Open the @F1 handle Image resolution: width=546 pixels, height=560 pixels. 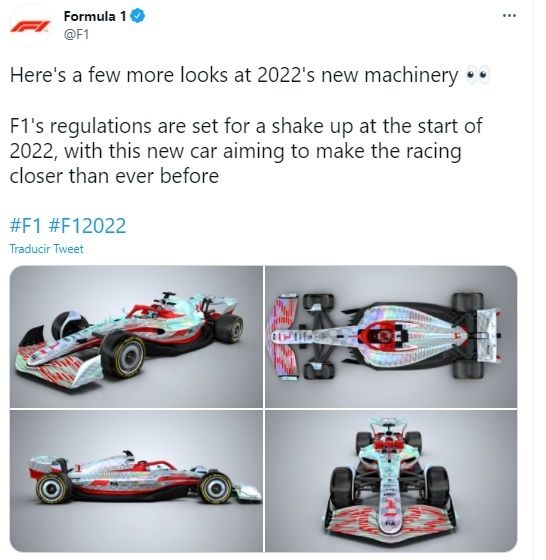point(76,34)
